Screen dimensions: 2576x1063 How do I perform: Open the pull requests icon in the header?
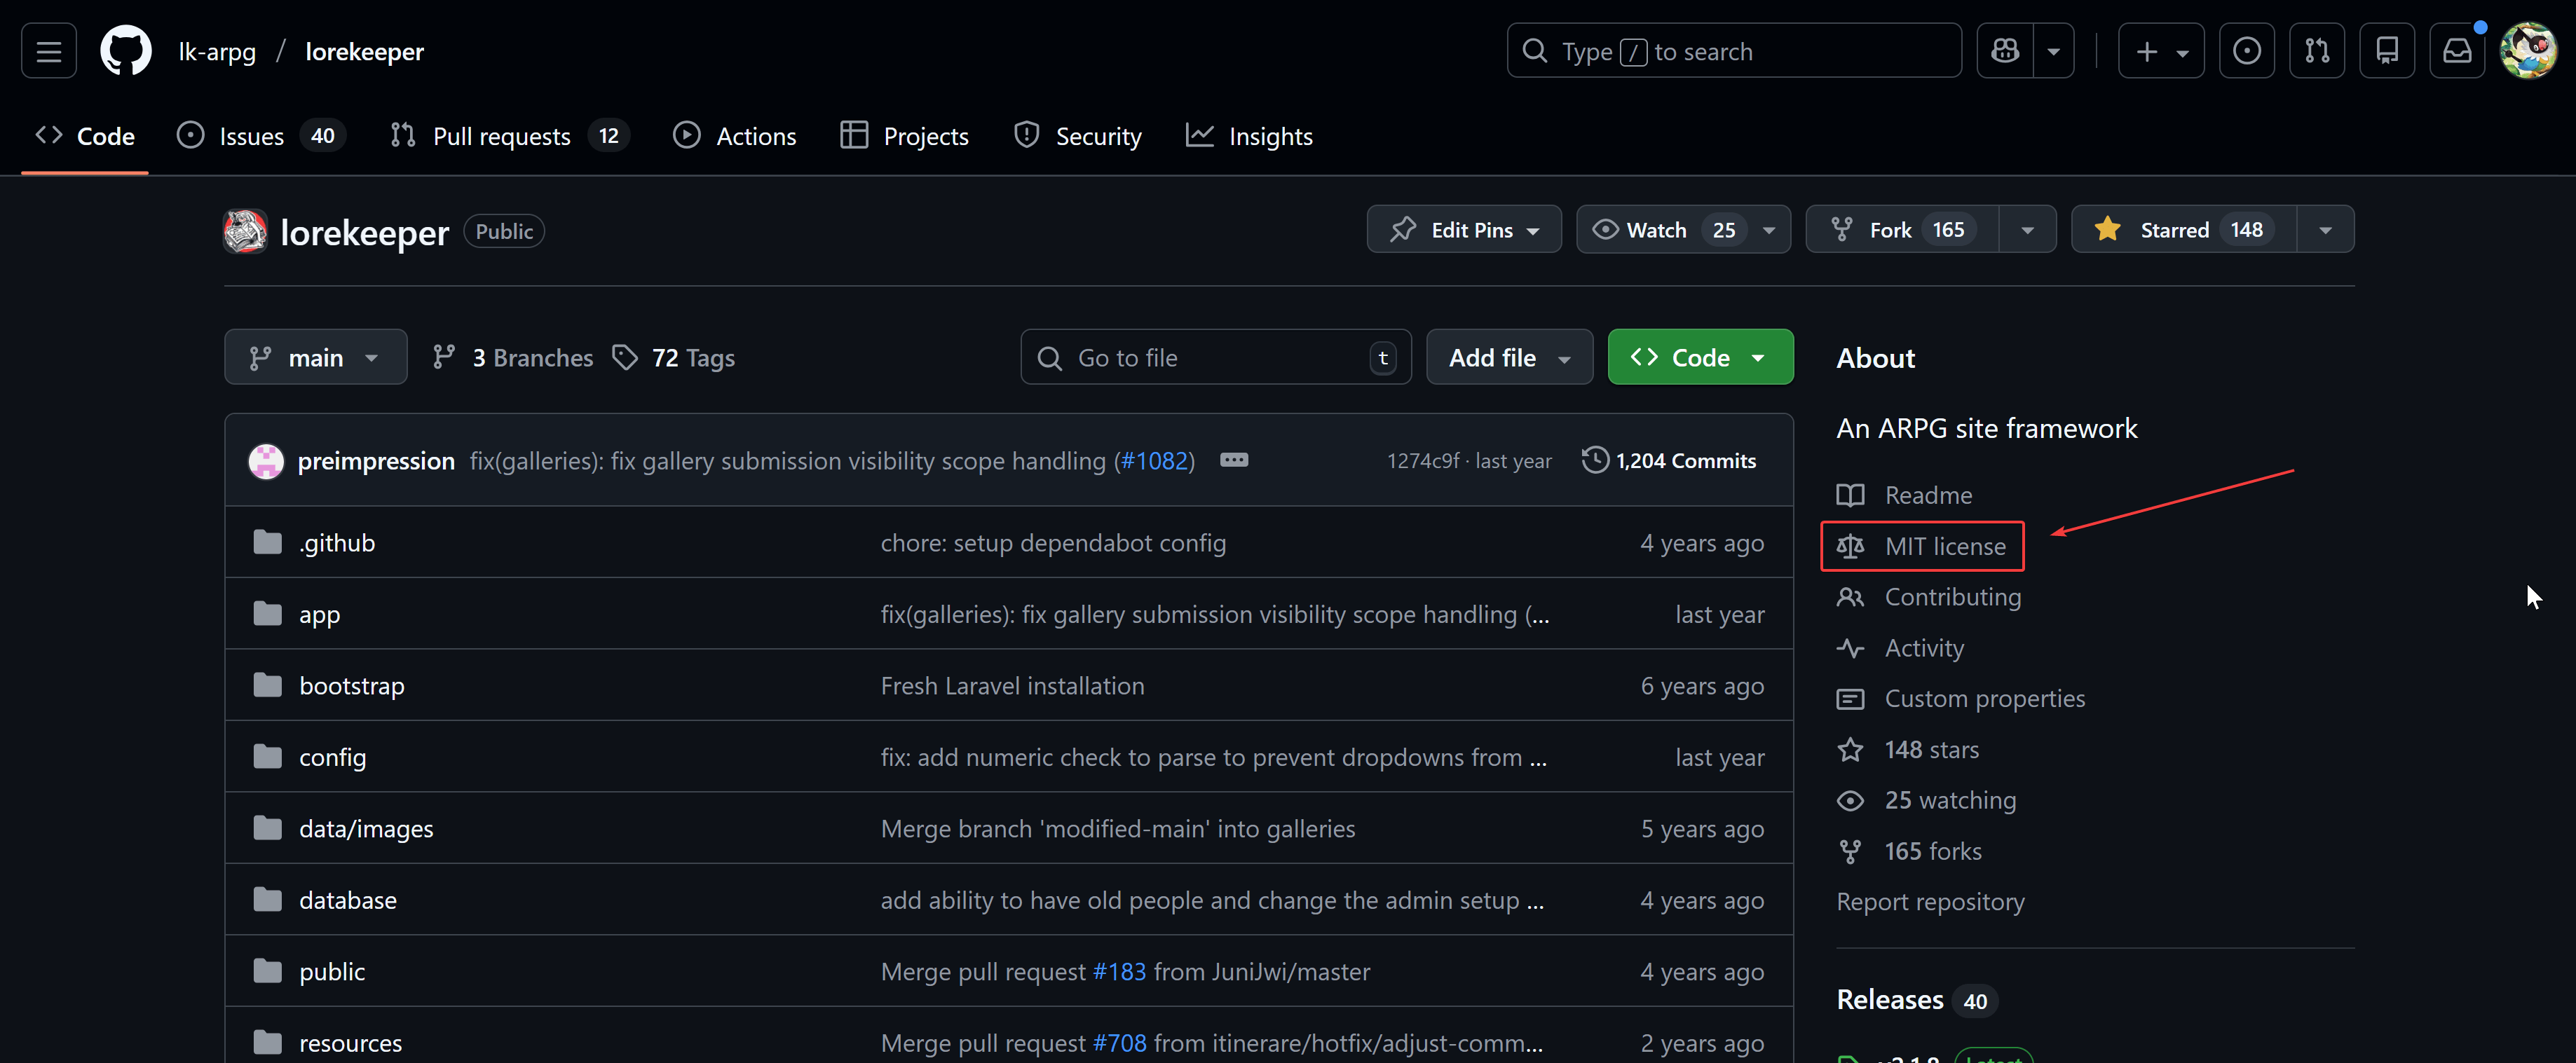2317,50
